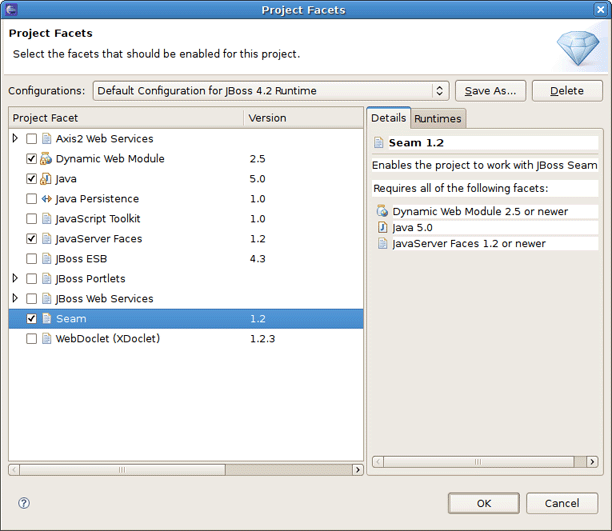The width and height of the screenshot is (612, 531).
Task: Click the Java facet icon in list
Action: [46, 179]
